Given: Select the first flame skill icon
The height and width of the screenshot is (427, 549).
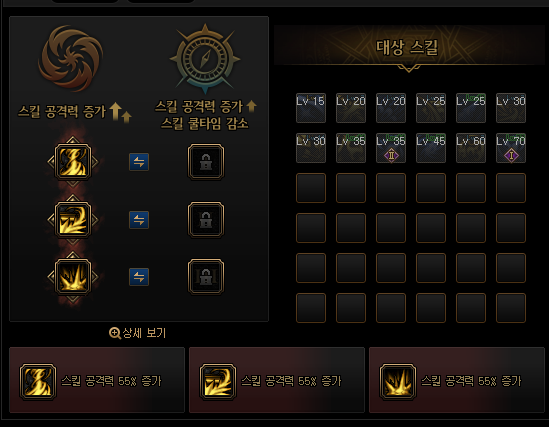Looking at the screenshot, I should coord(73,162).
